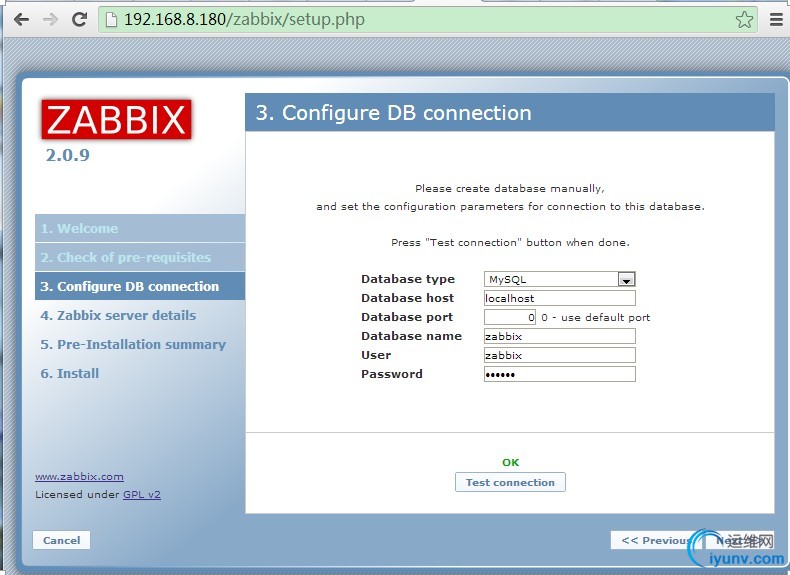Click the Password input field
790x575 pixels.
click(559, 374)
